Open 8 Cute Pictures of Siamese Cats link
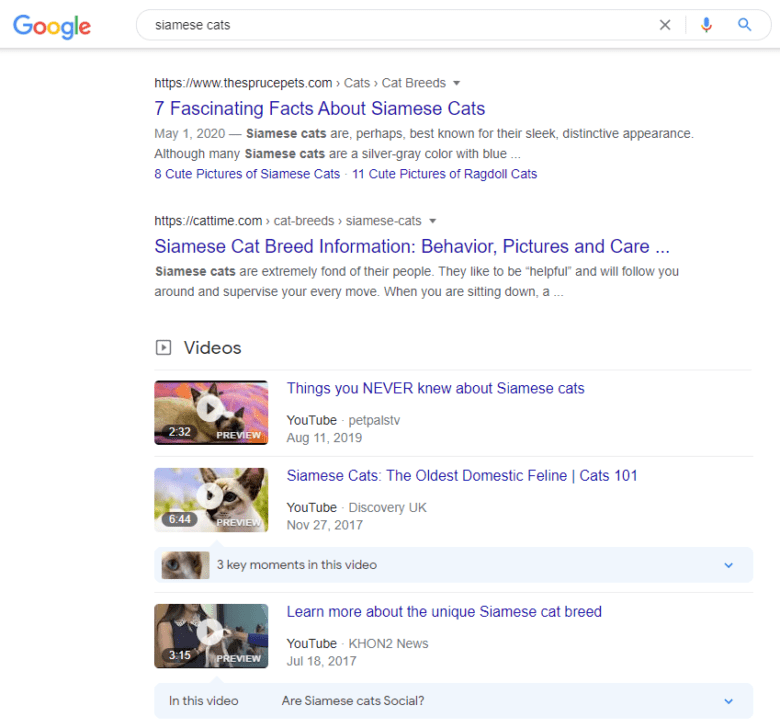Viewport: 780px width, 728px height. click(x=247, y=174)
